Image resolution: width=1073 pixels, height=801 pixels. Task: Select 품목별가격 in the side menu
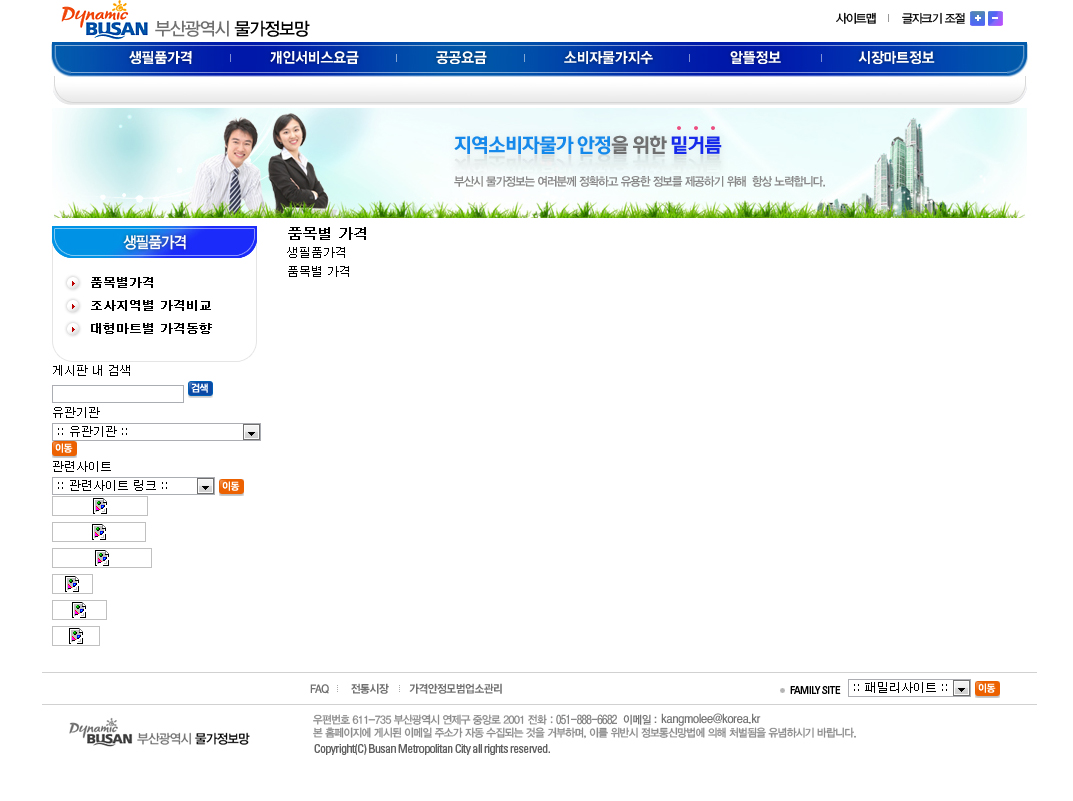(x=122, y=283)
